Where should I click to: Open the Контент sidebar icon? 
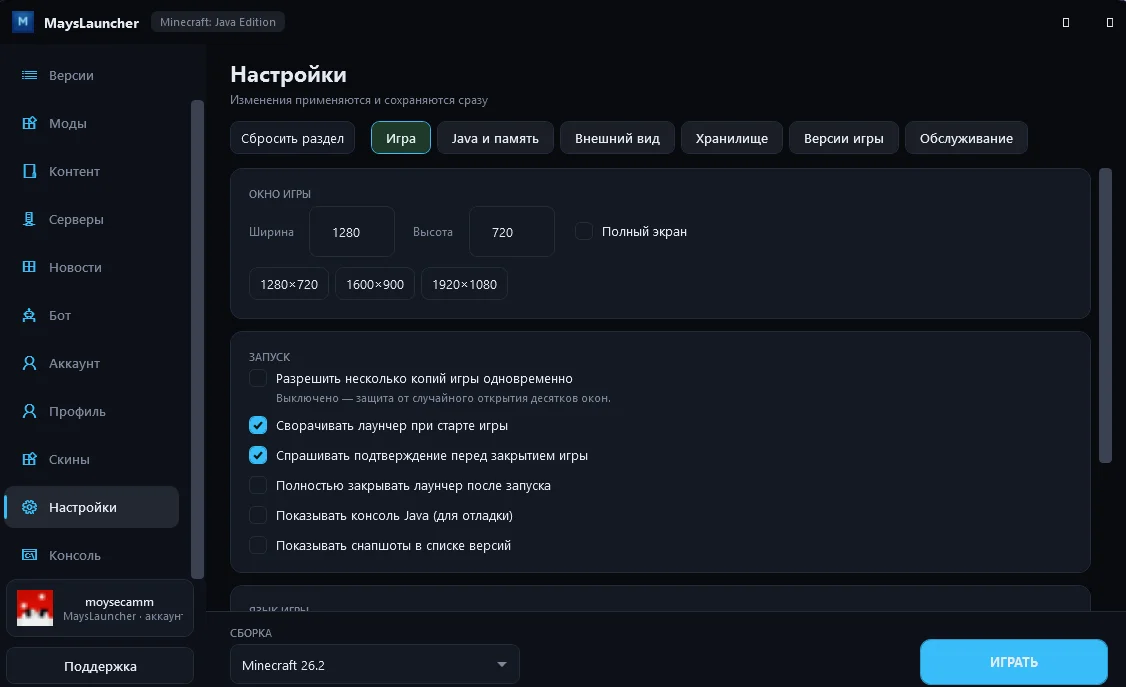coord(29,172)
